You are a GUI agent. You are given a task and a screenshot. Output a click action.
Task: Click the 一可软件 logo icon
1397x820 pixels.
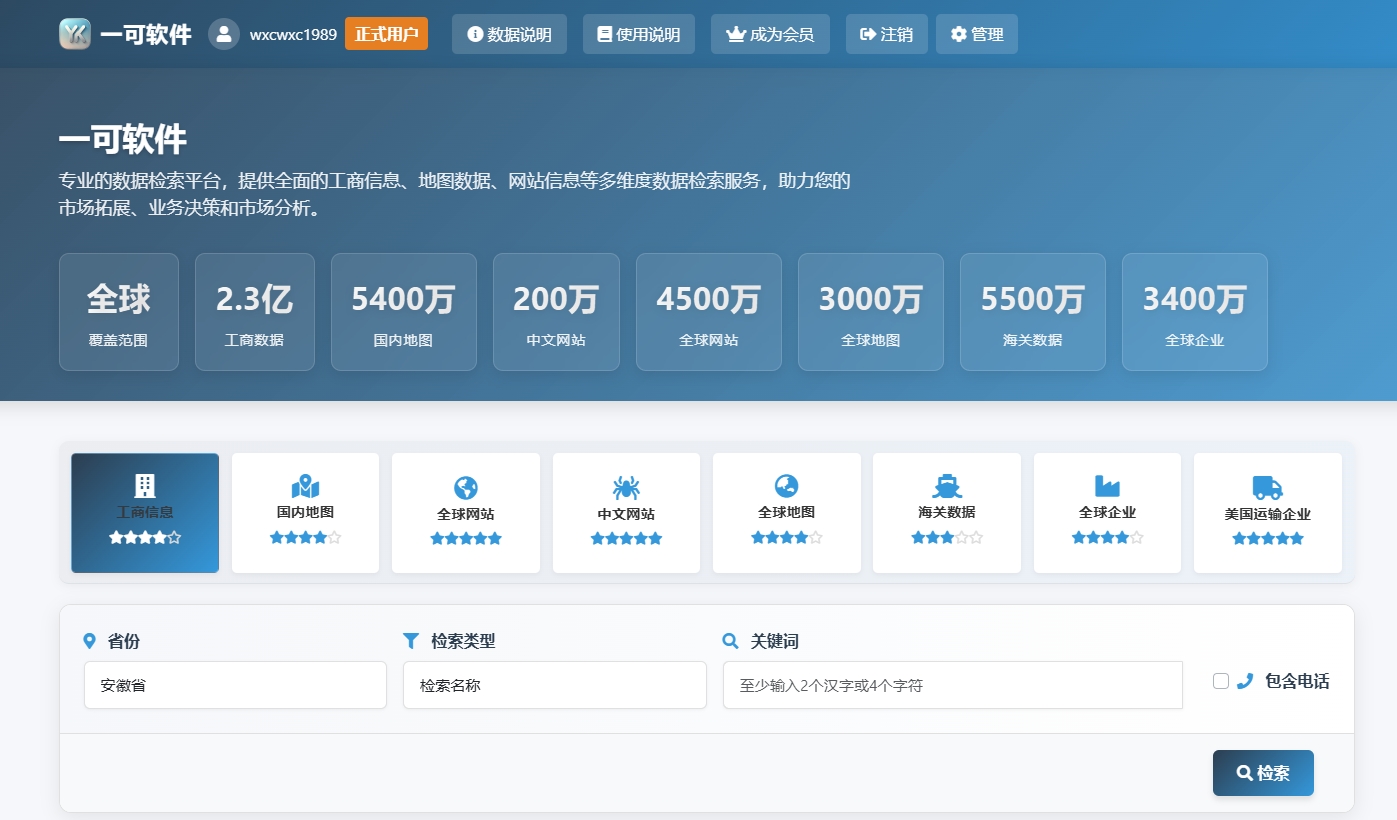(x=75, y=34)
